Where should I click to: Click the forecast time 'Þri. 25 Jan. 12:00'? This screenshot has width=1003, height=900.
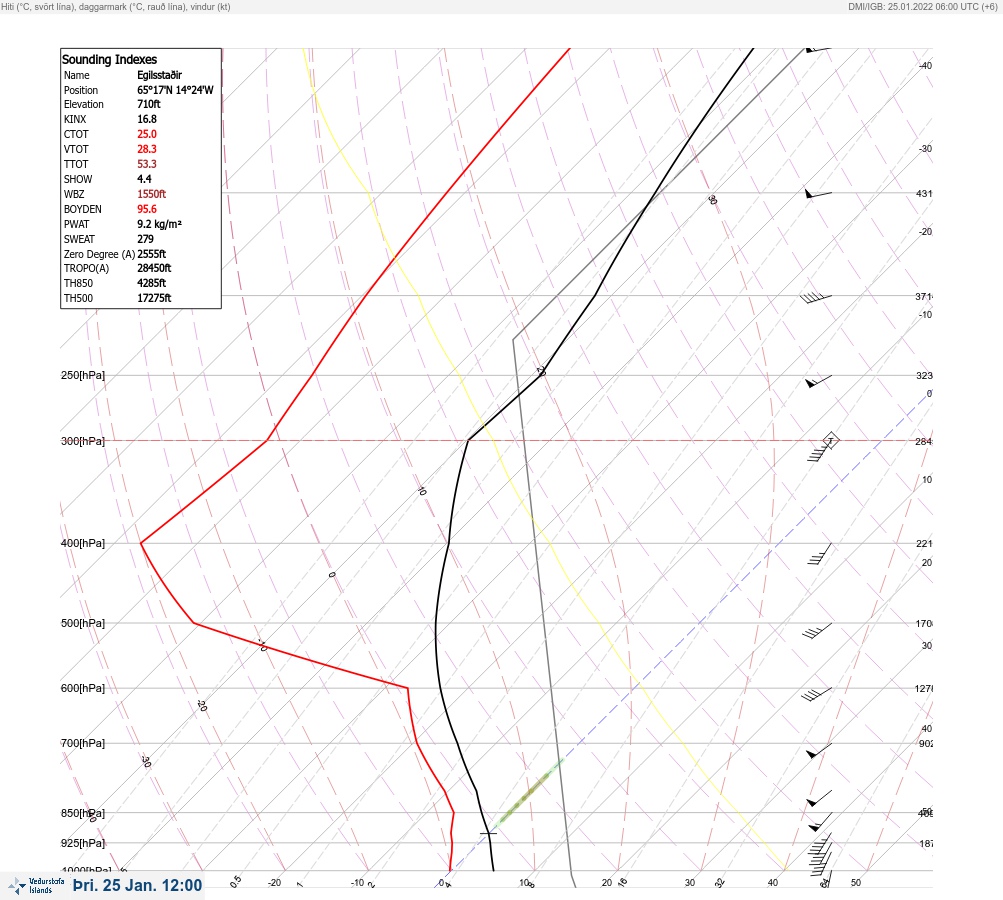[138, 885]
